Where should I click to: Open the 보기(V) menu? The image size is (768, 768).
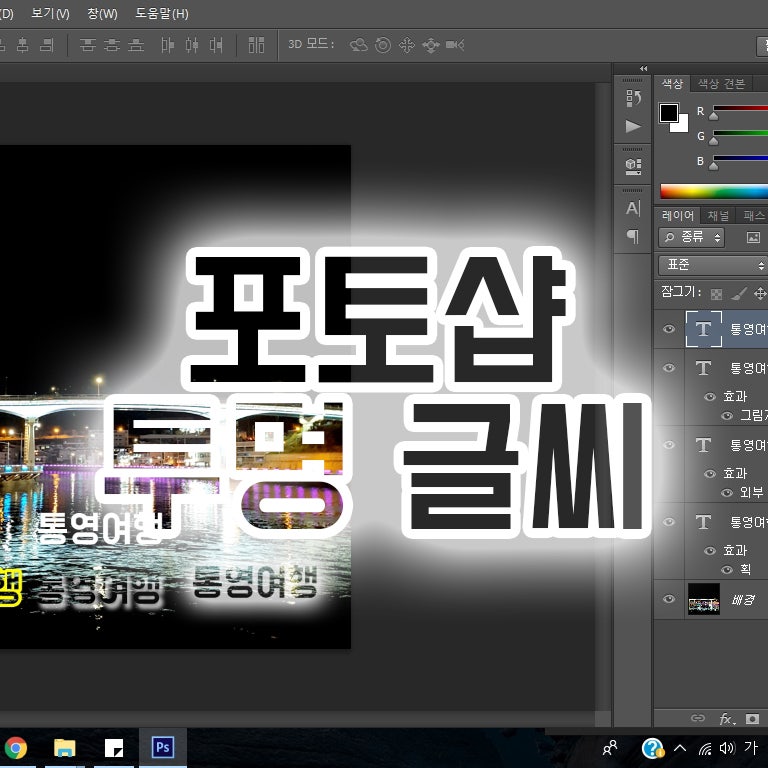[50, 14]
